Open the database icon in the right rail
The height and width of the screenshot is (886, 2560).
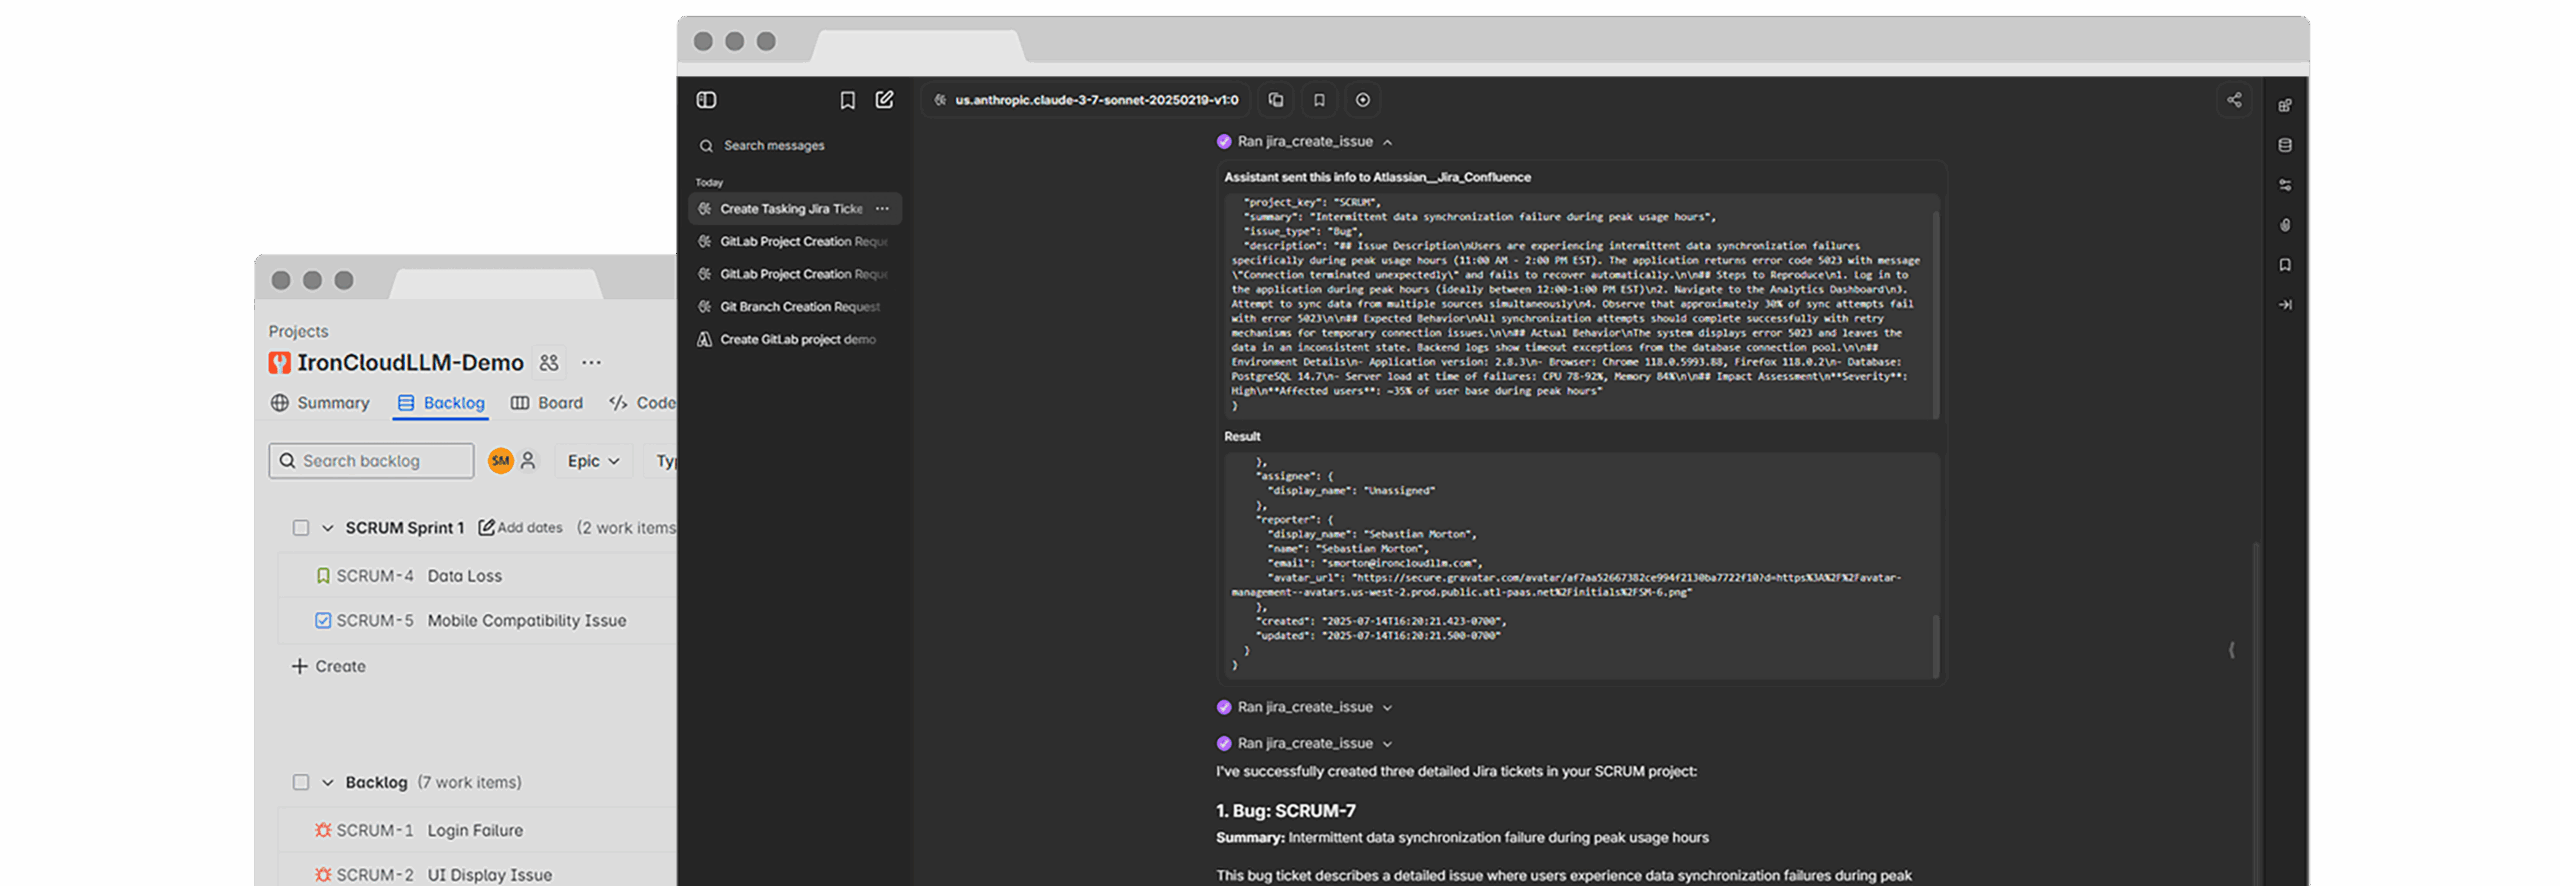[x=2285, y=145]
